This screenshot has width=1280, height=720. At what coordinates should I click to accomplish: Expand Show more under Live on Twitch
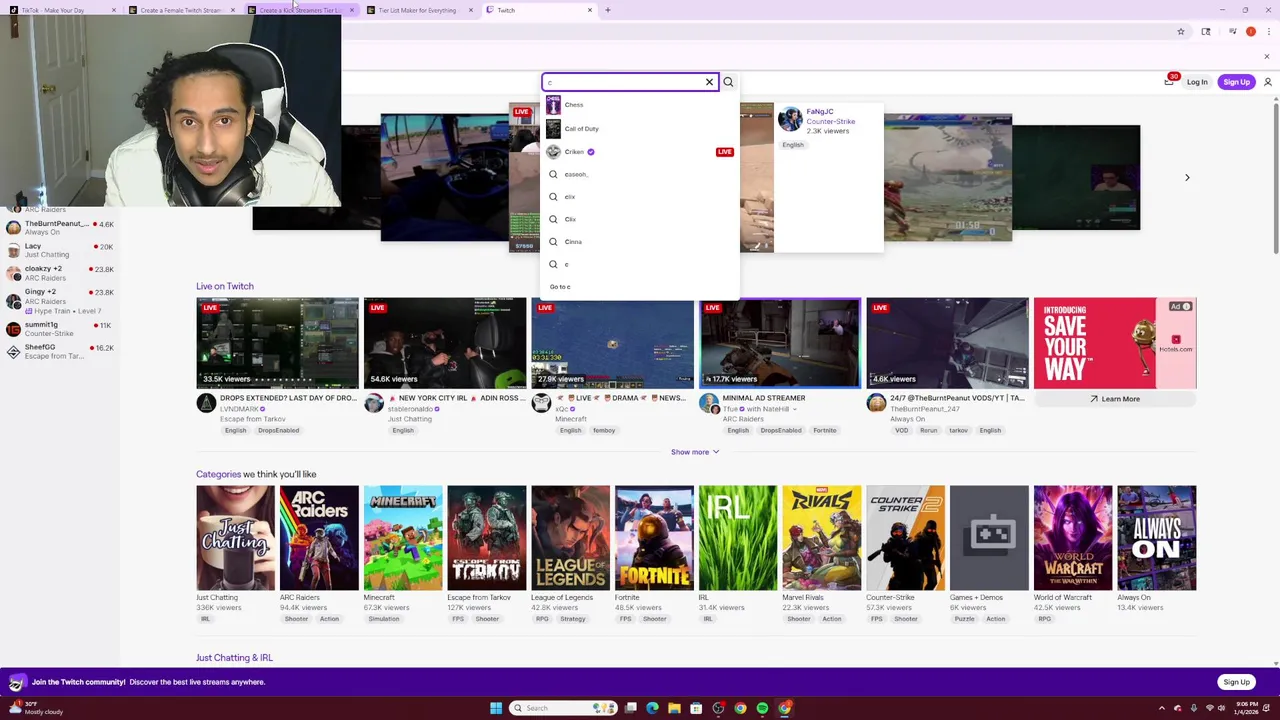coord(695,452)
